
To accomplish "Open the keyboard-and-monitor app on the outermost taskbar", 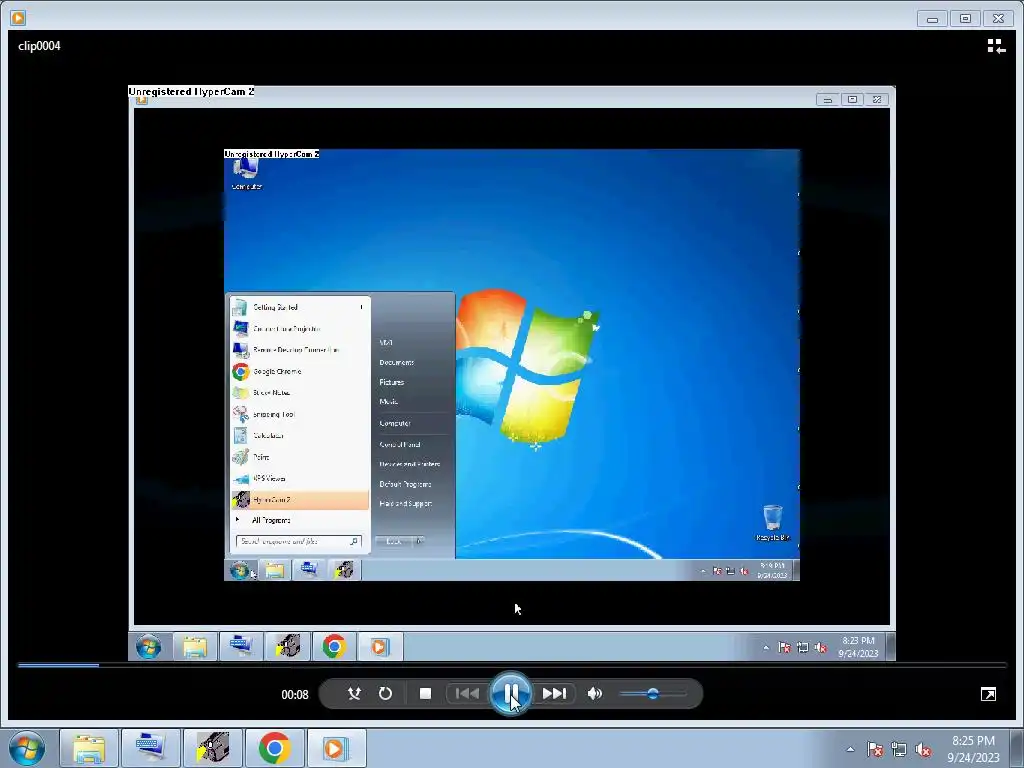I will pos(150,748).
